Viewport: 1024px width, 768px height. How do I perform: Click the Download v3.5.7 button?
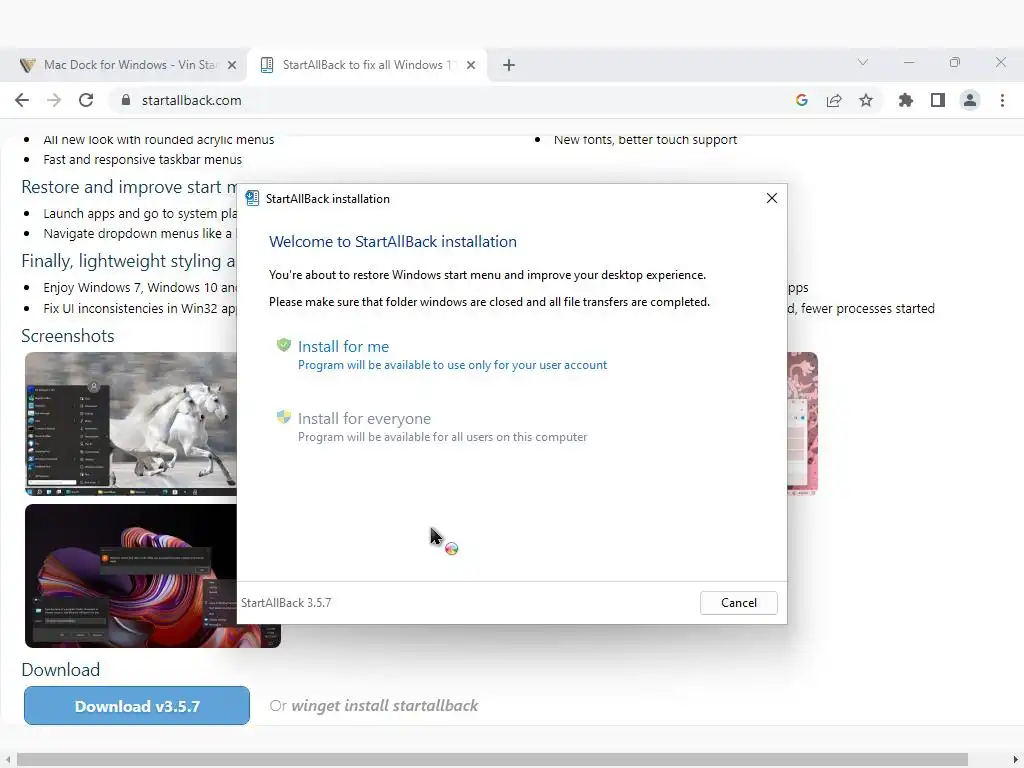click(136, 706)
